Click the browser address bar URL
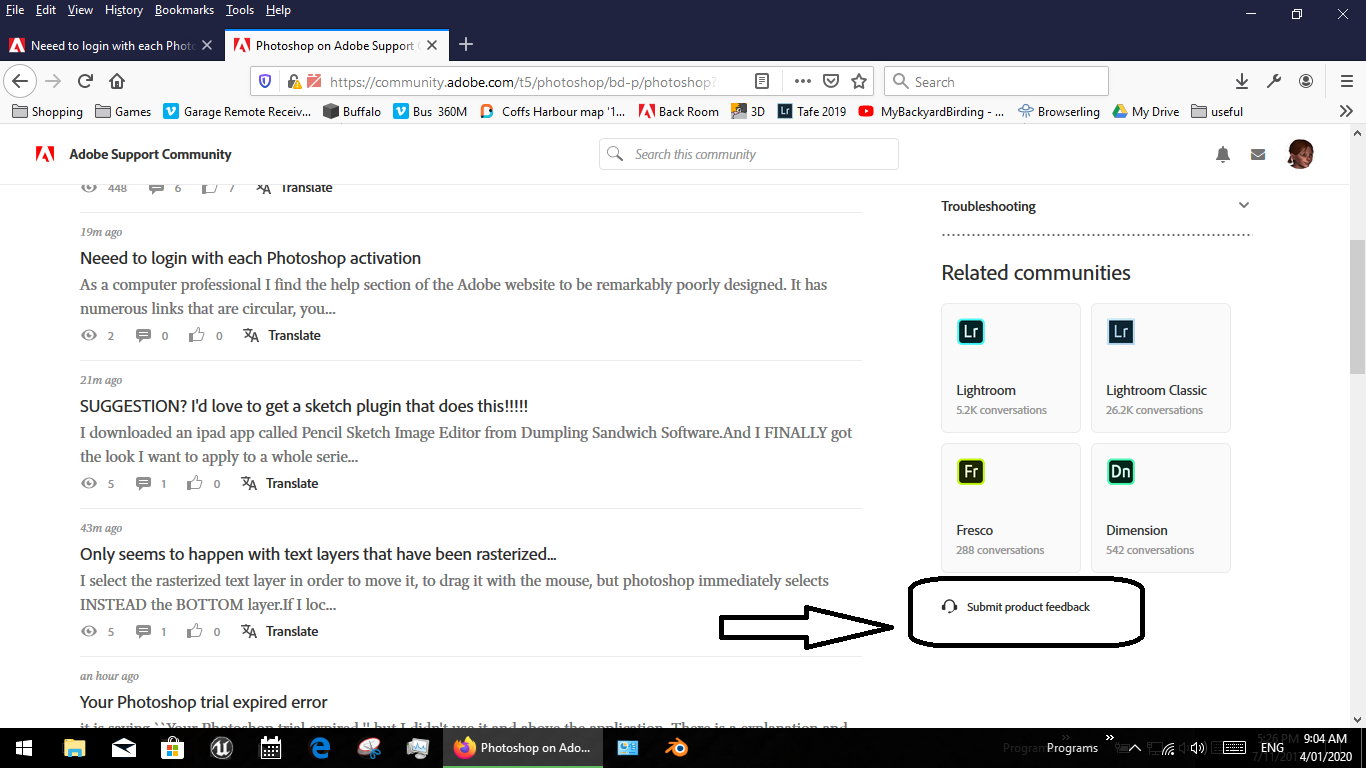Image resolution: width=1366 pixels, height=768 pixels. tap(521, 81)
